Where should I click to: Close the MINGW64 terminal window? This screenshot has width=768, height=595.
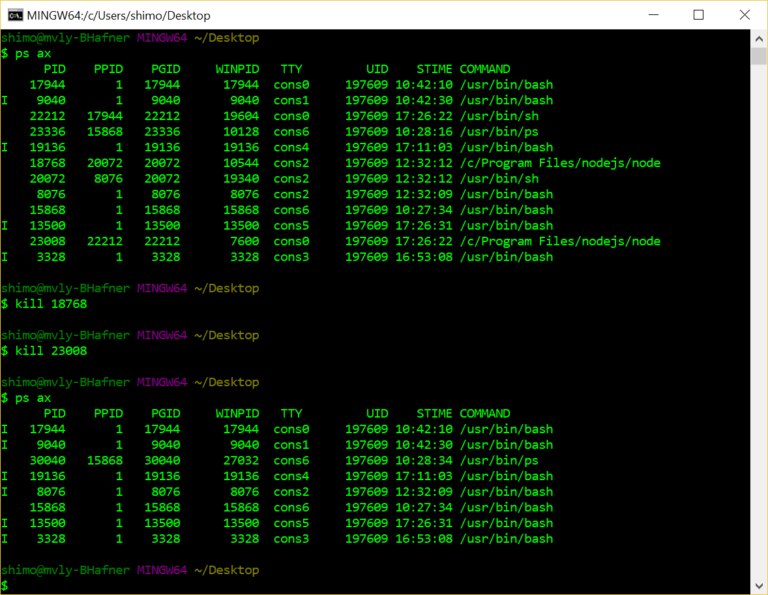click(x=745, y=14)
